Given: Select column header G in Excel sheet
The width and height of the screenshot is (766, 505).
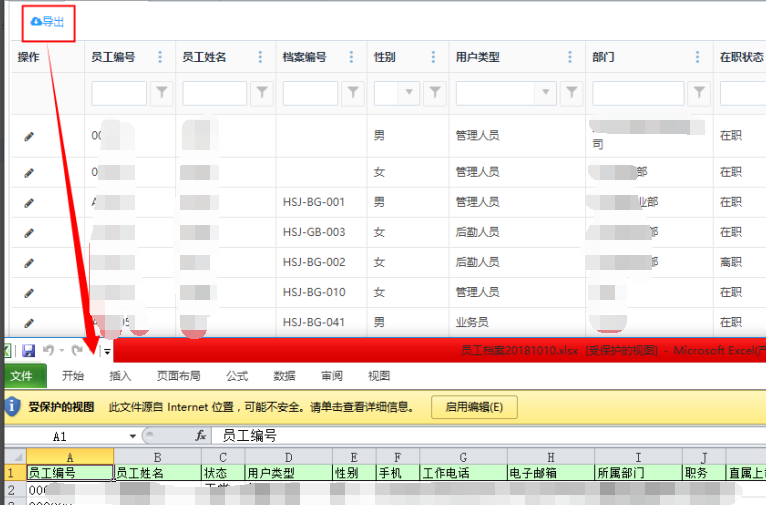Looking at the screenshot, I should [x=462, y=457].
